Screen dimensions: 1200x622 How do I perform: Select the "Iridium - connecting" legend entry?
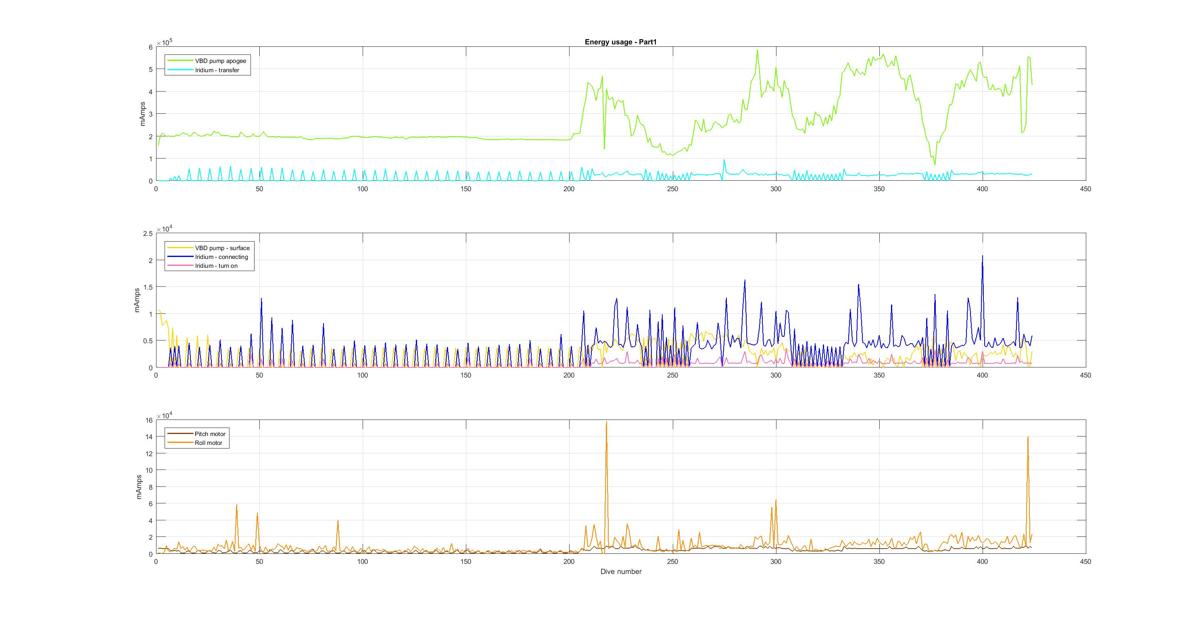pyautogui.click(x=221, y=257)
